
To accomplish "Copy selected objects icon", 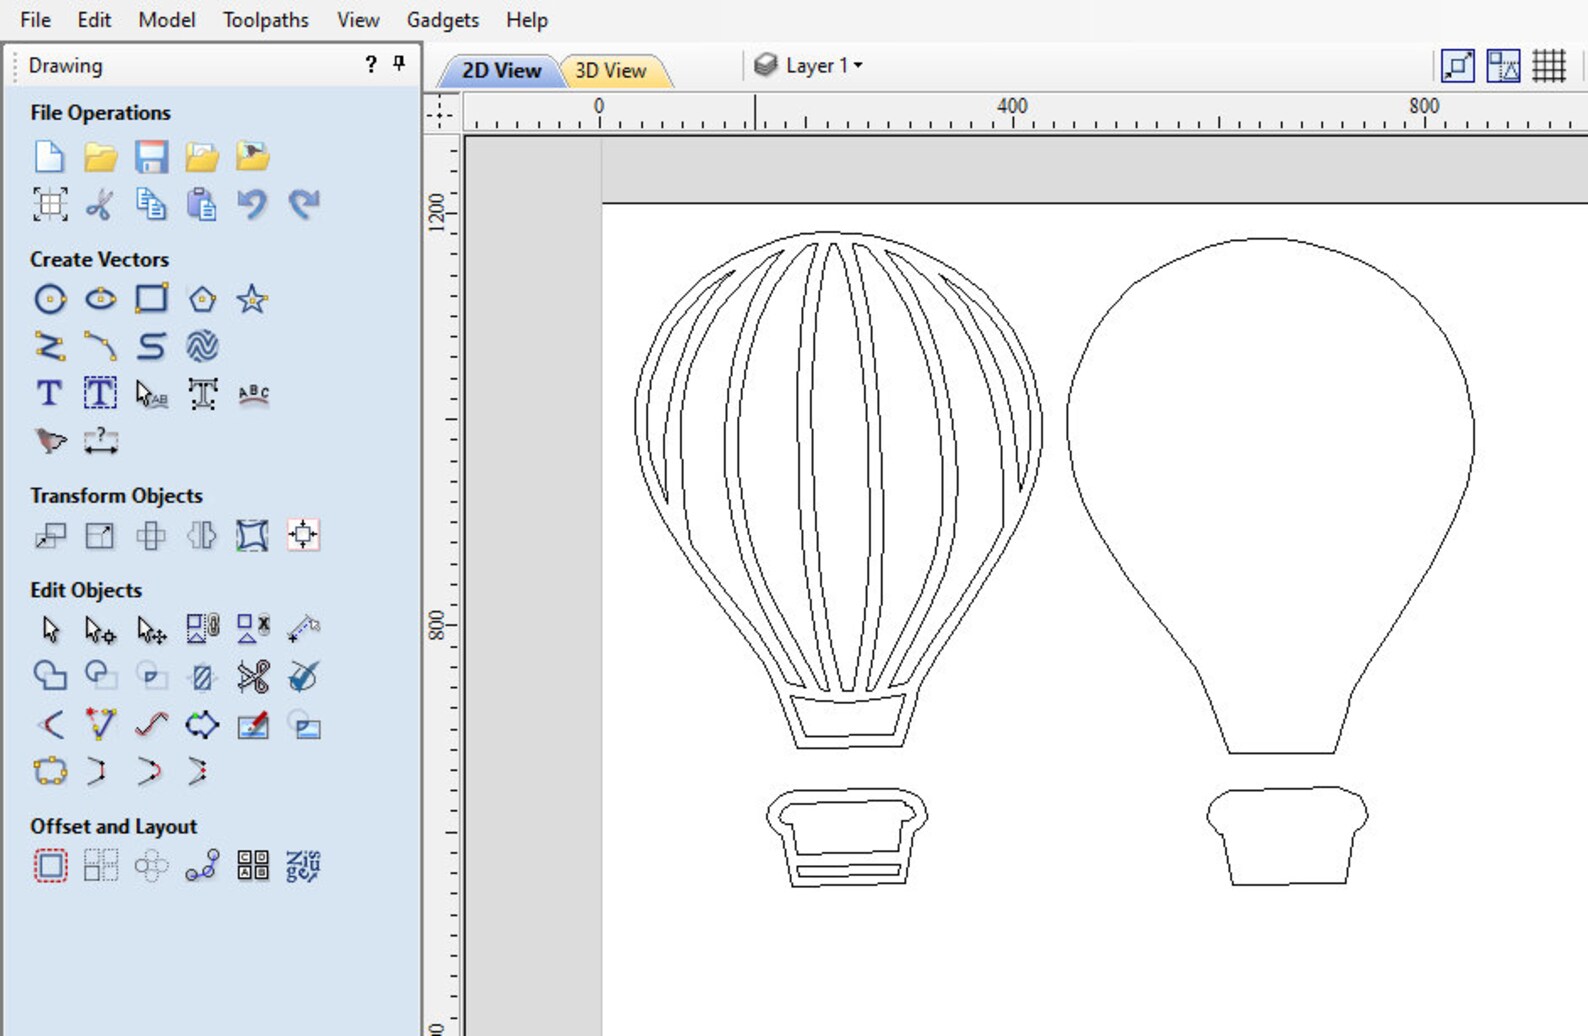I will point(151,204).
